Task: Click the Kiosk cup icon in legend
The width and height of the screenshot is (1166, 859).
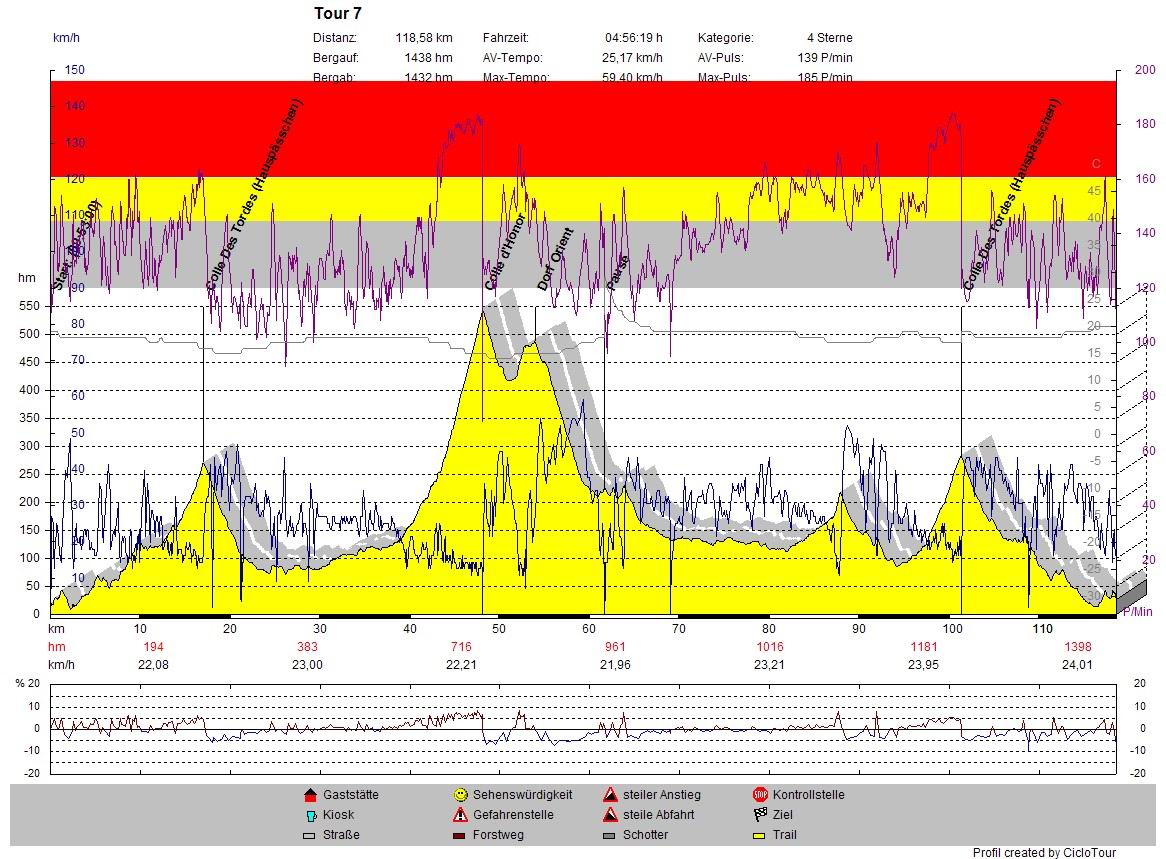Action: point(309,815)
